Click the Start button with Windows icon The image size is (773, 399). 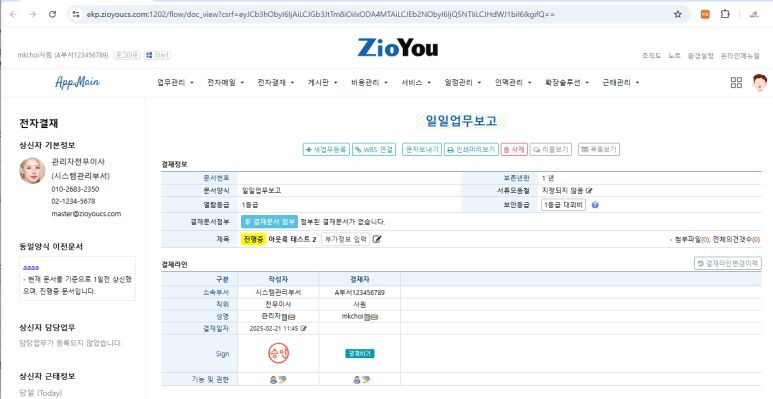(x=158, y=55)
